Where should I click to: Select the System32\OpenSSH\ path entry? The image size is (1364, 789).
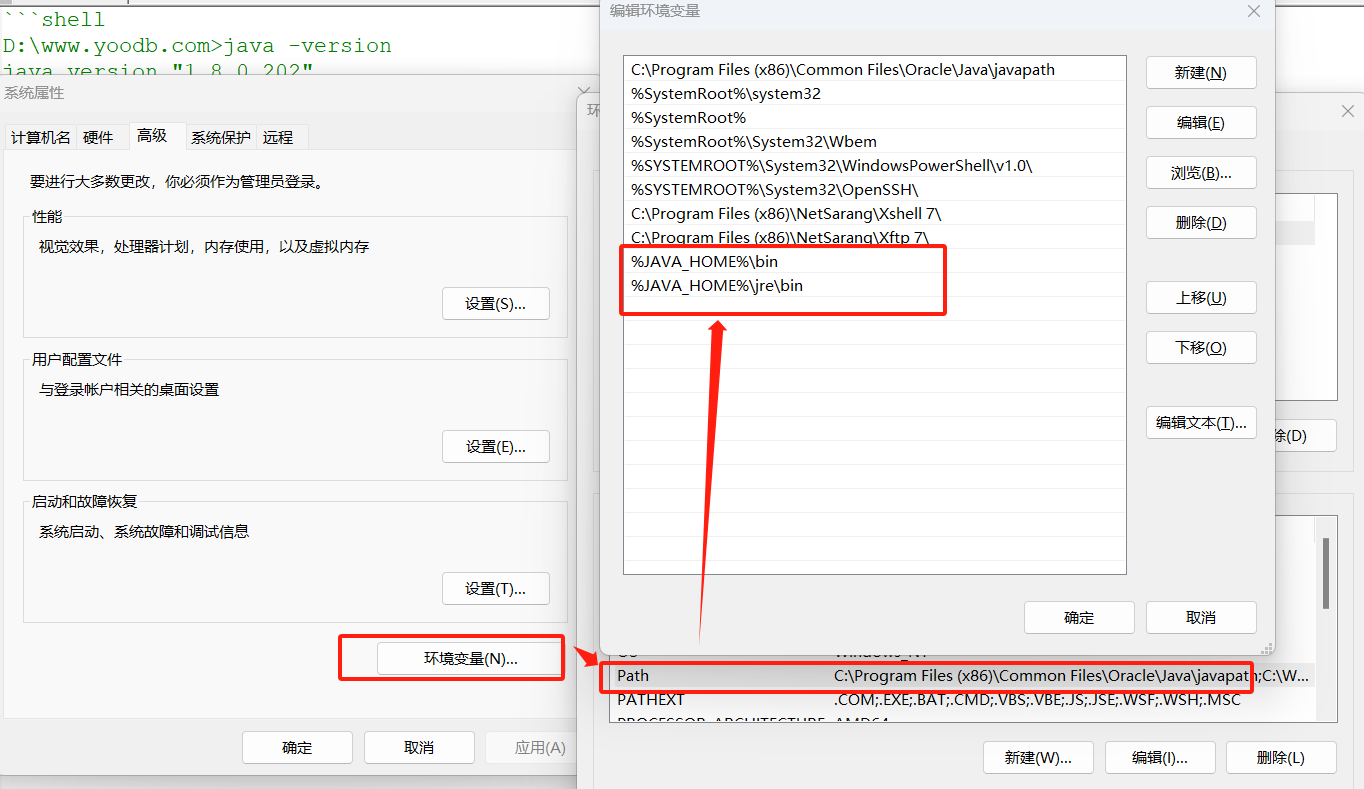click(x=875, y=189)
